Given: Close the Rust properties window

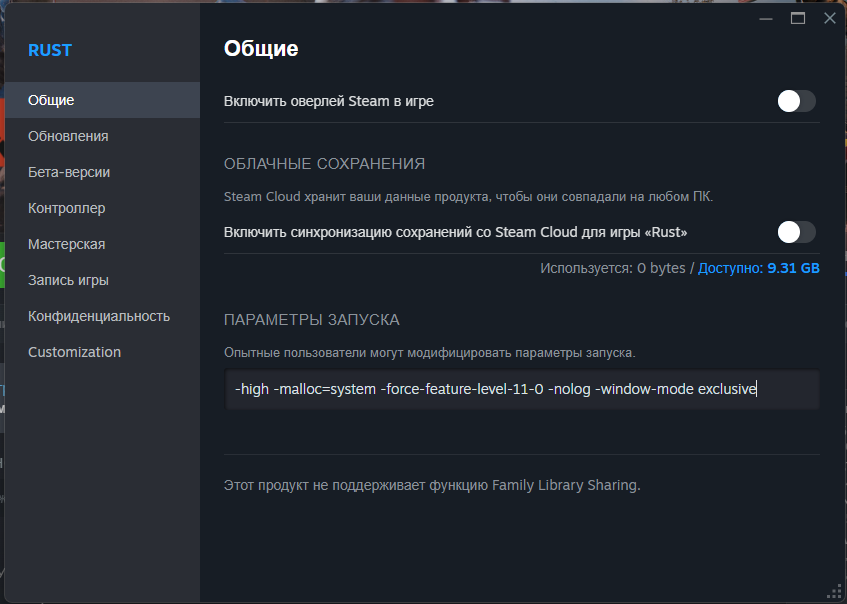Looking at the screenshot, I should tap(830, 18).
